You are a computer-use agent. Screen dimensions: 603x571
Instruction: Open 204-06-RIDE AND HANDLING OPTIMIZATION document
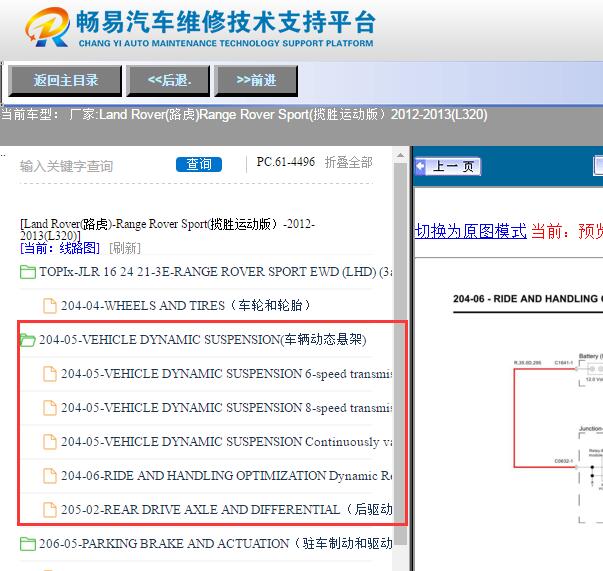(226, 476)
